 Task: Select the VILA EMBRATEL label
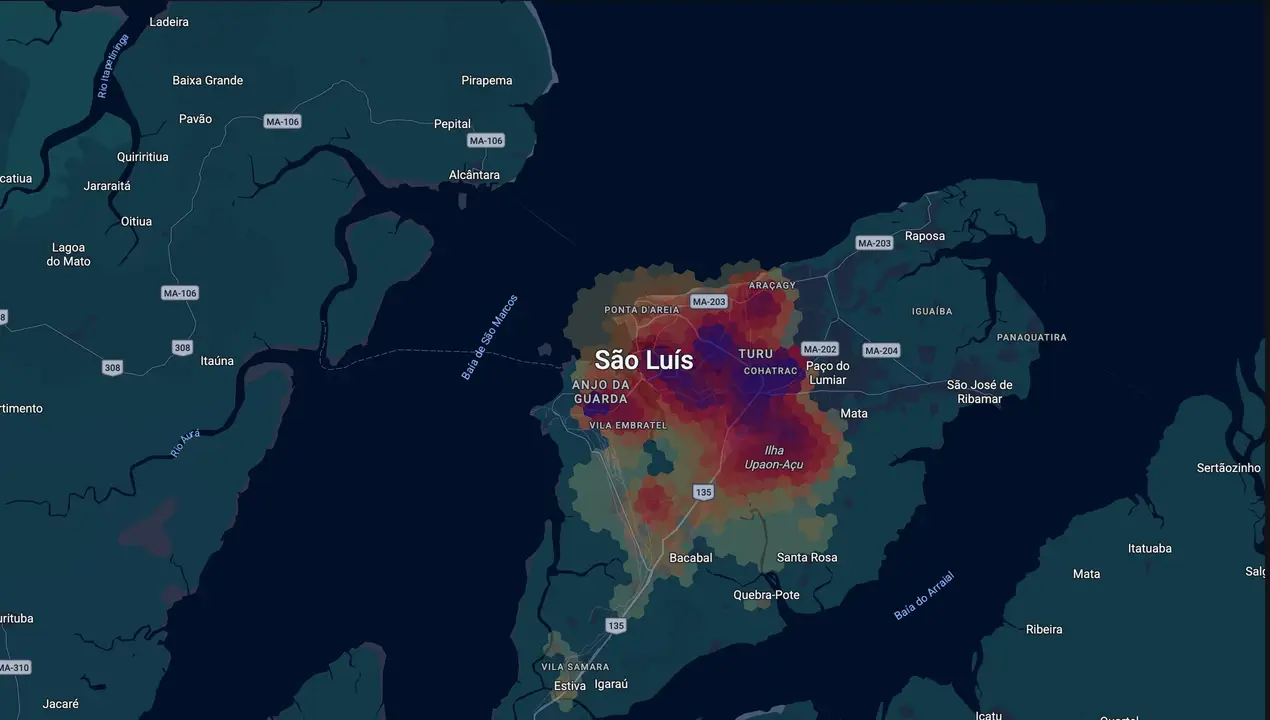click(x=628, y=426)
